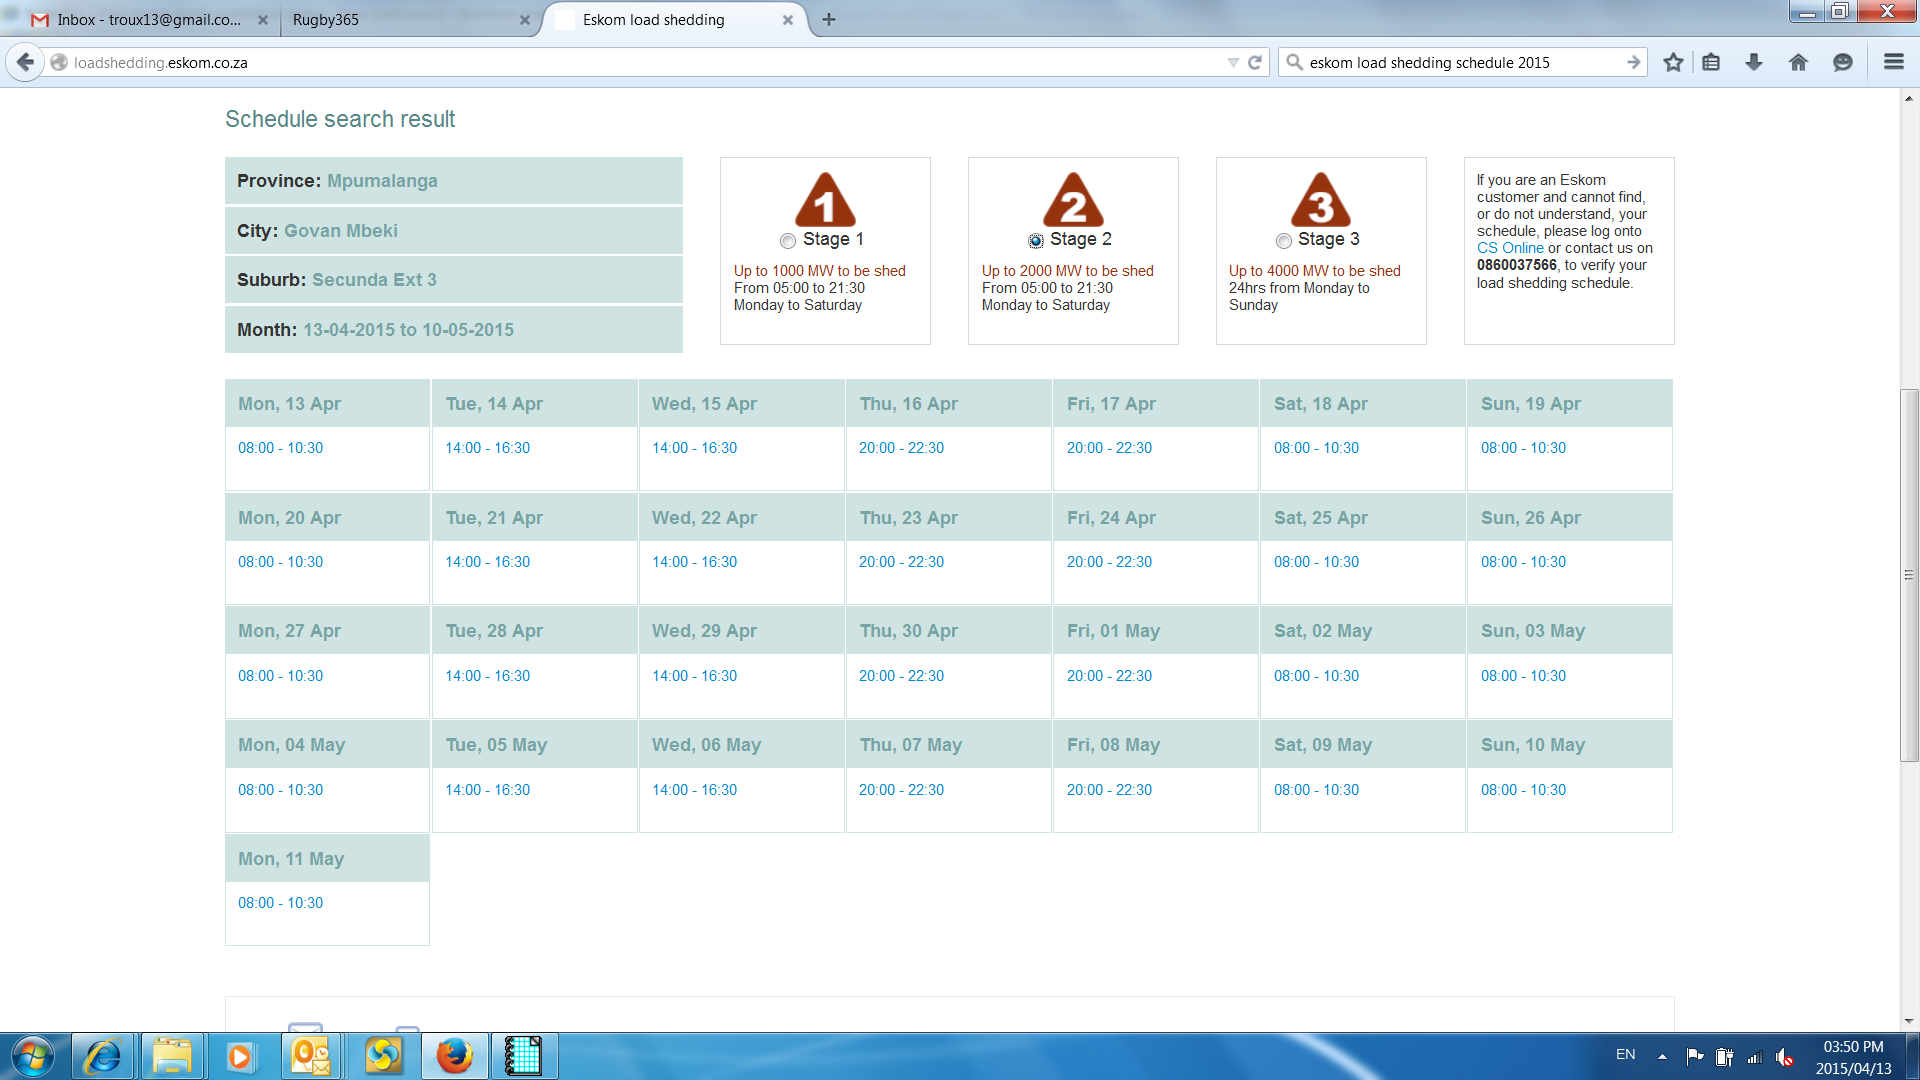Viewport: 1920px width, 1080px height.
Task: Open the bookmarks list icon
Action: click(1711, 62)
